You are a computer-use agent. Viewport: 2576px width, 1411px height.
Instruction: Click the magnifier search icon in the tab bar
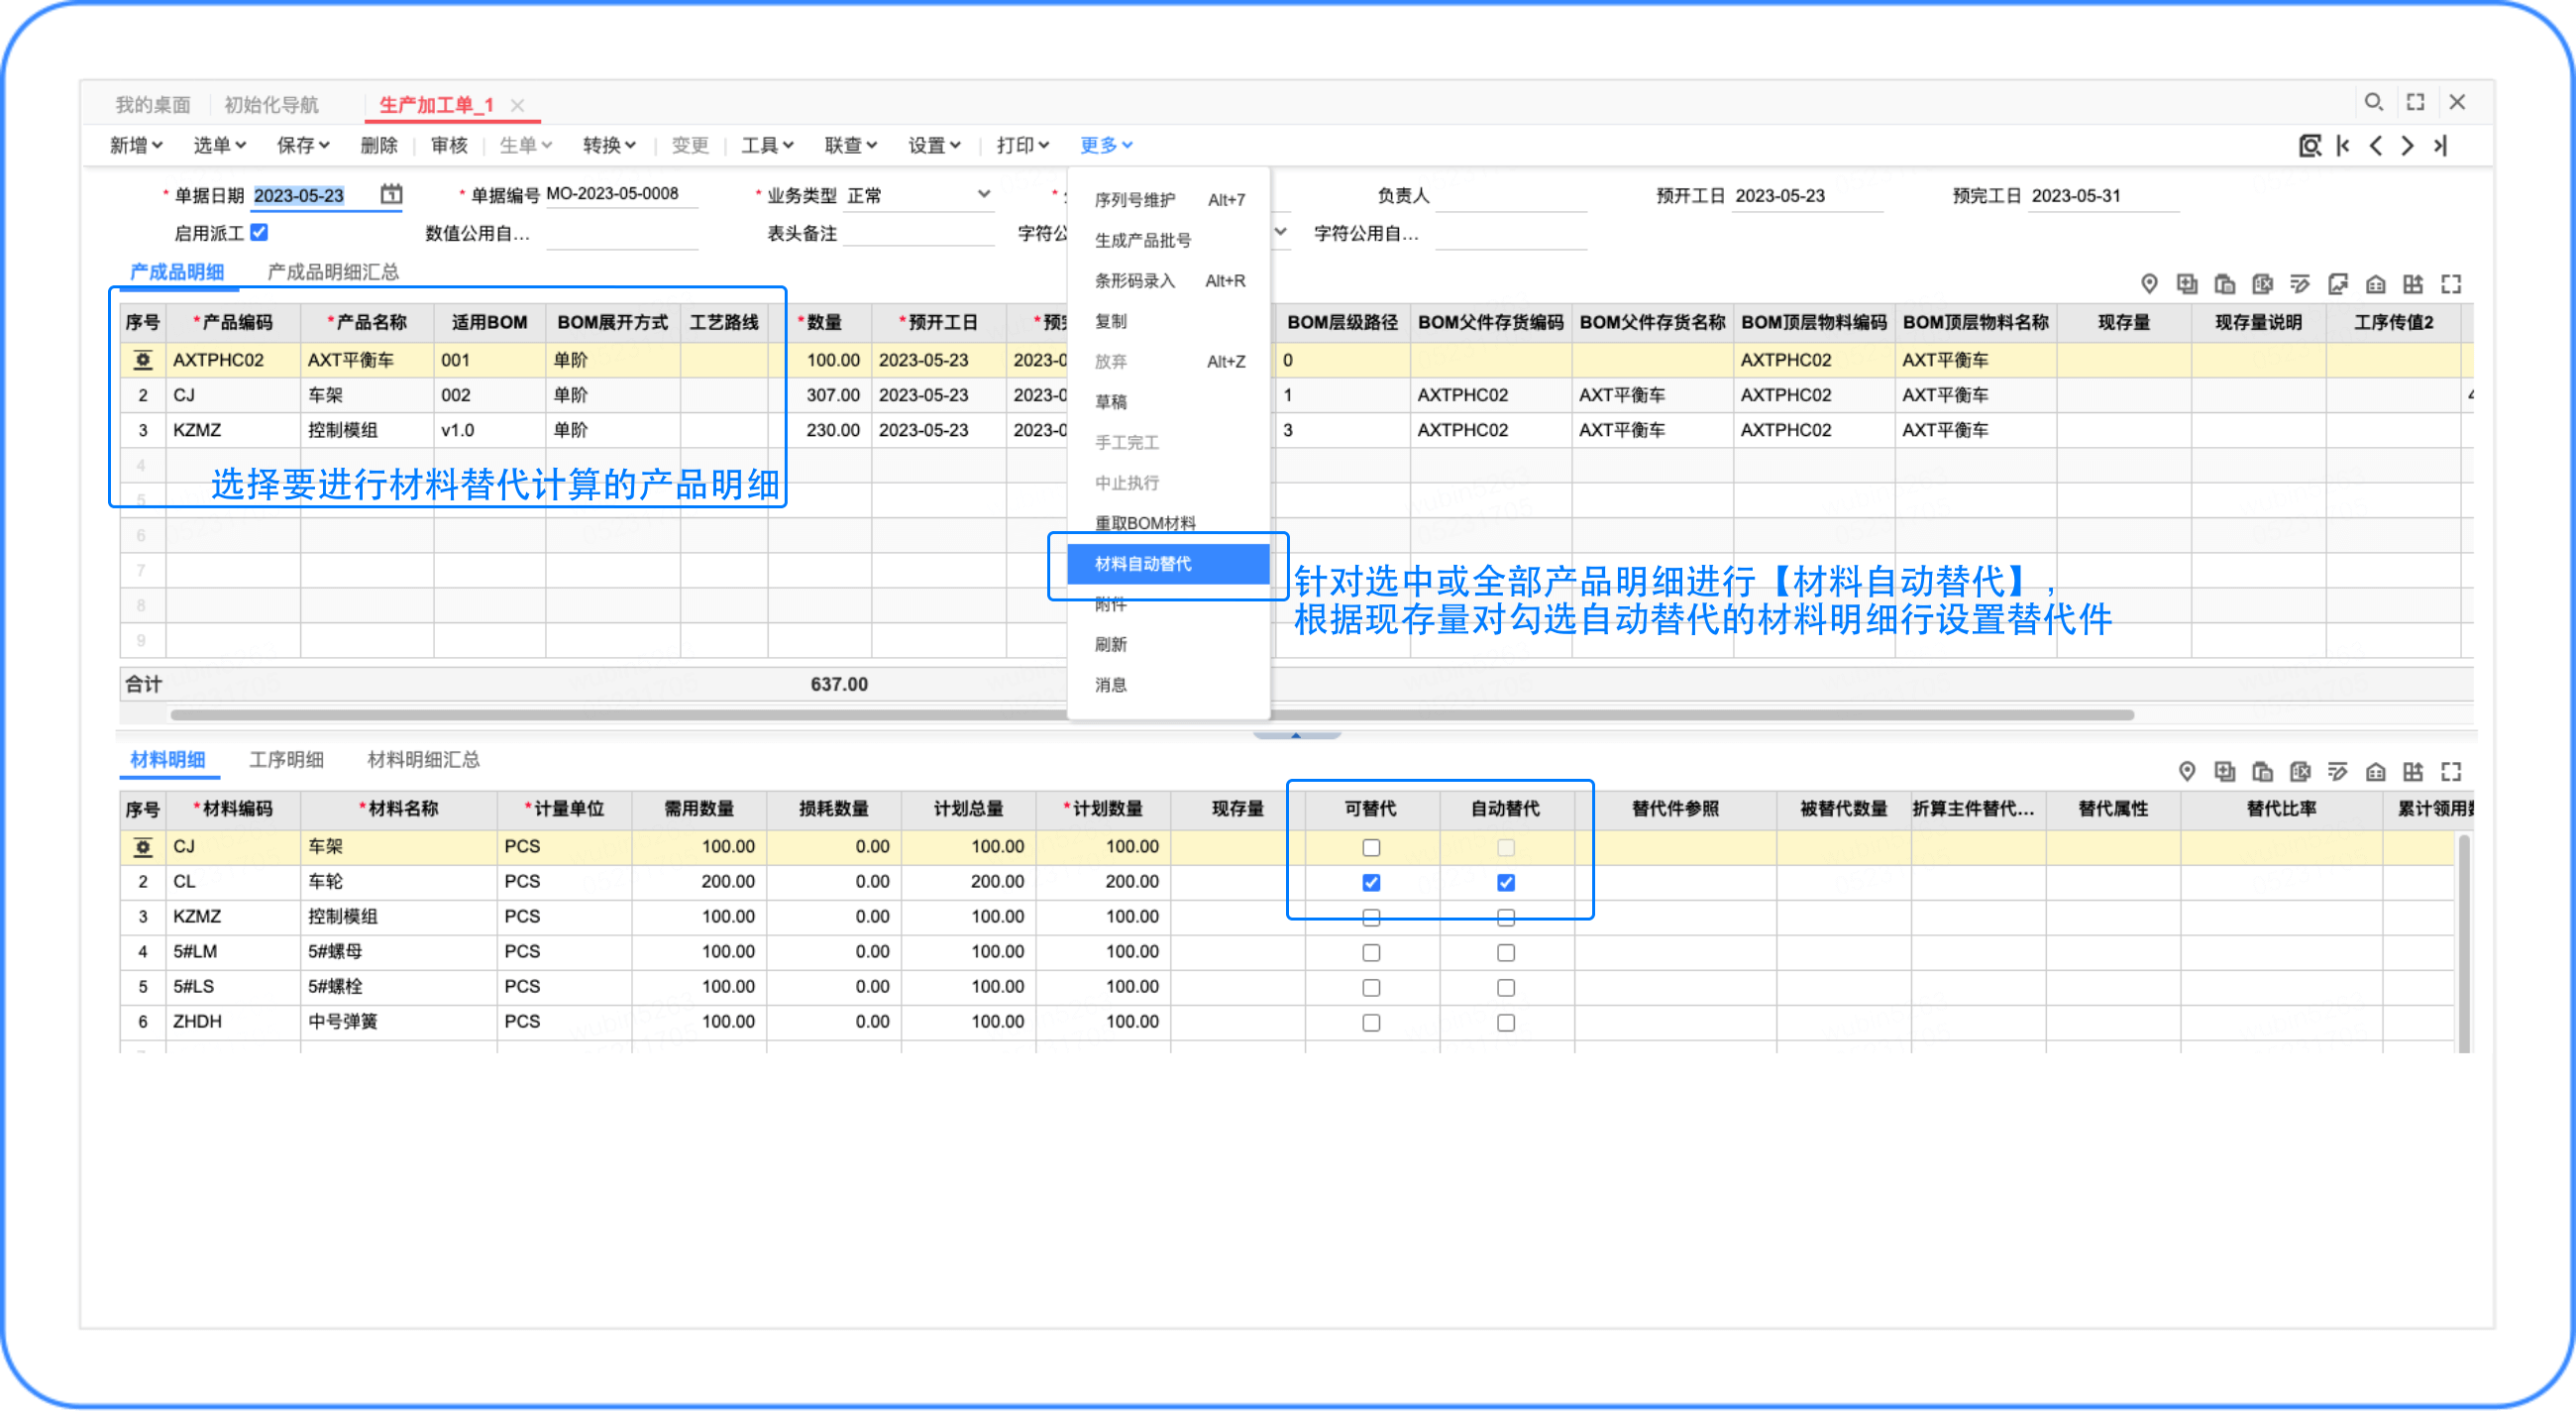(2373, 102)
